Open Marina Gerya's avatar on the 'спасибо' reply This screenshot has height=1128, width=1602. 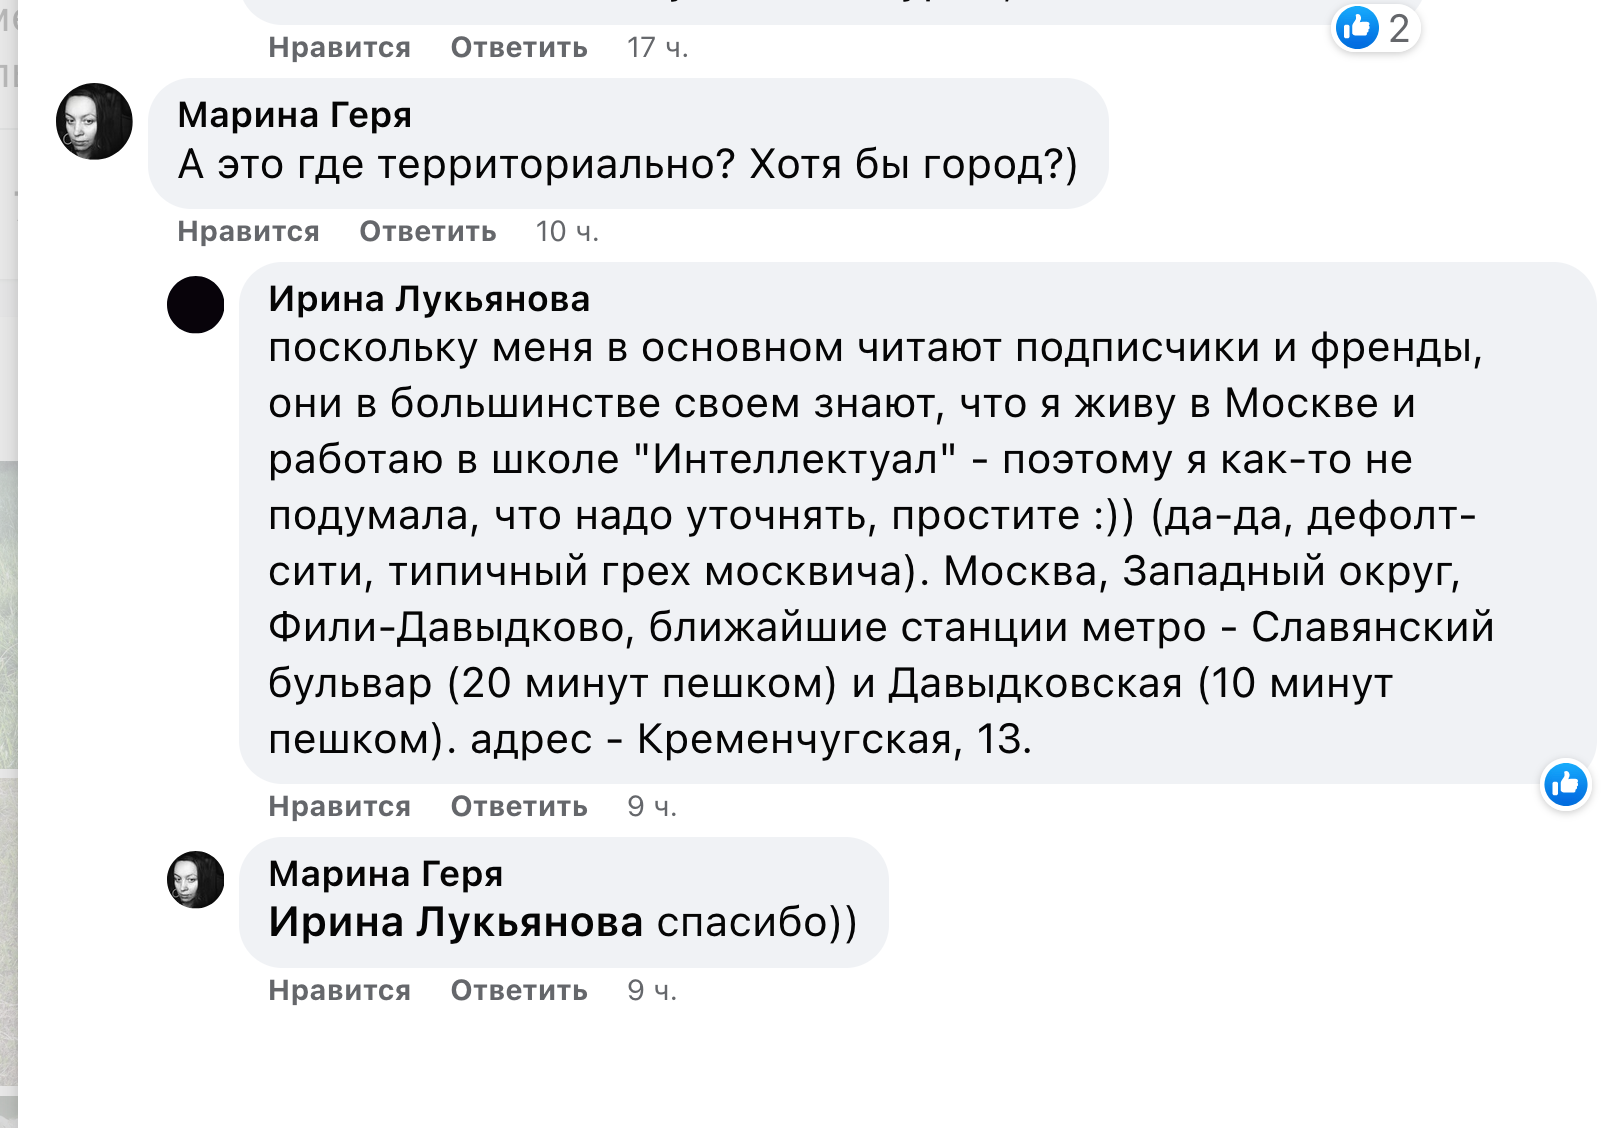(195, 880)
